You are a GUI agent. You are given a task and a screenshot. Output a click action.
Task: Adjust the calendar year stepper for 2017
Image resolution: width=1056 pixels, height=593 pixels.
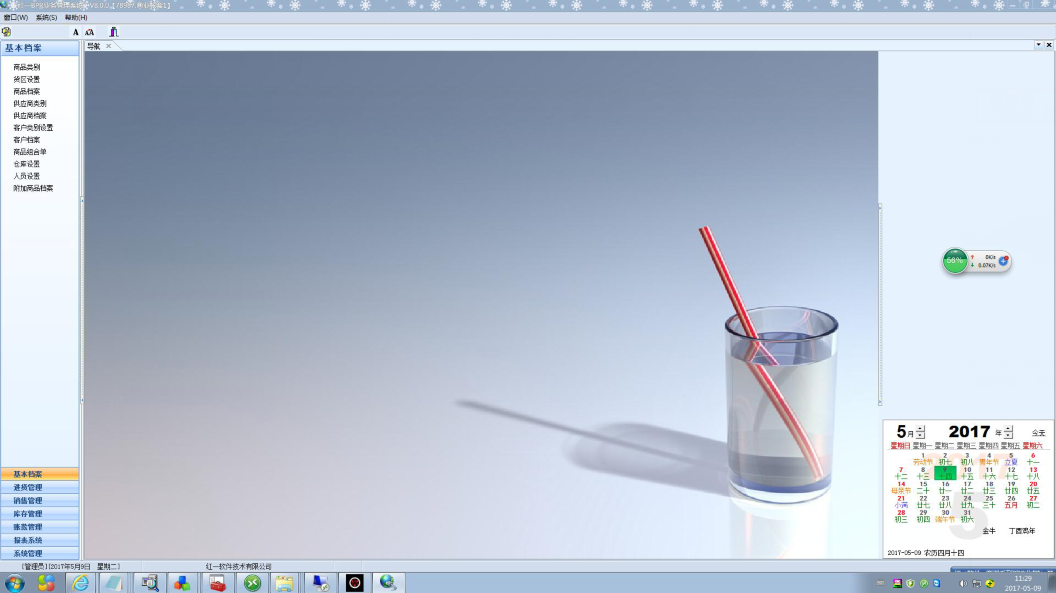[x=1008, y=432]
